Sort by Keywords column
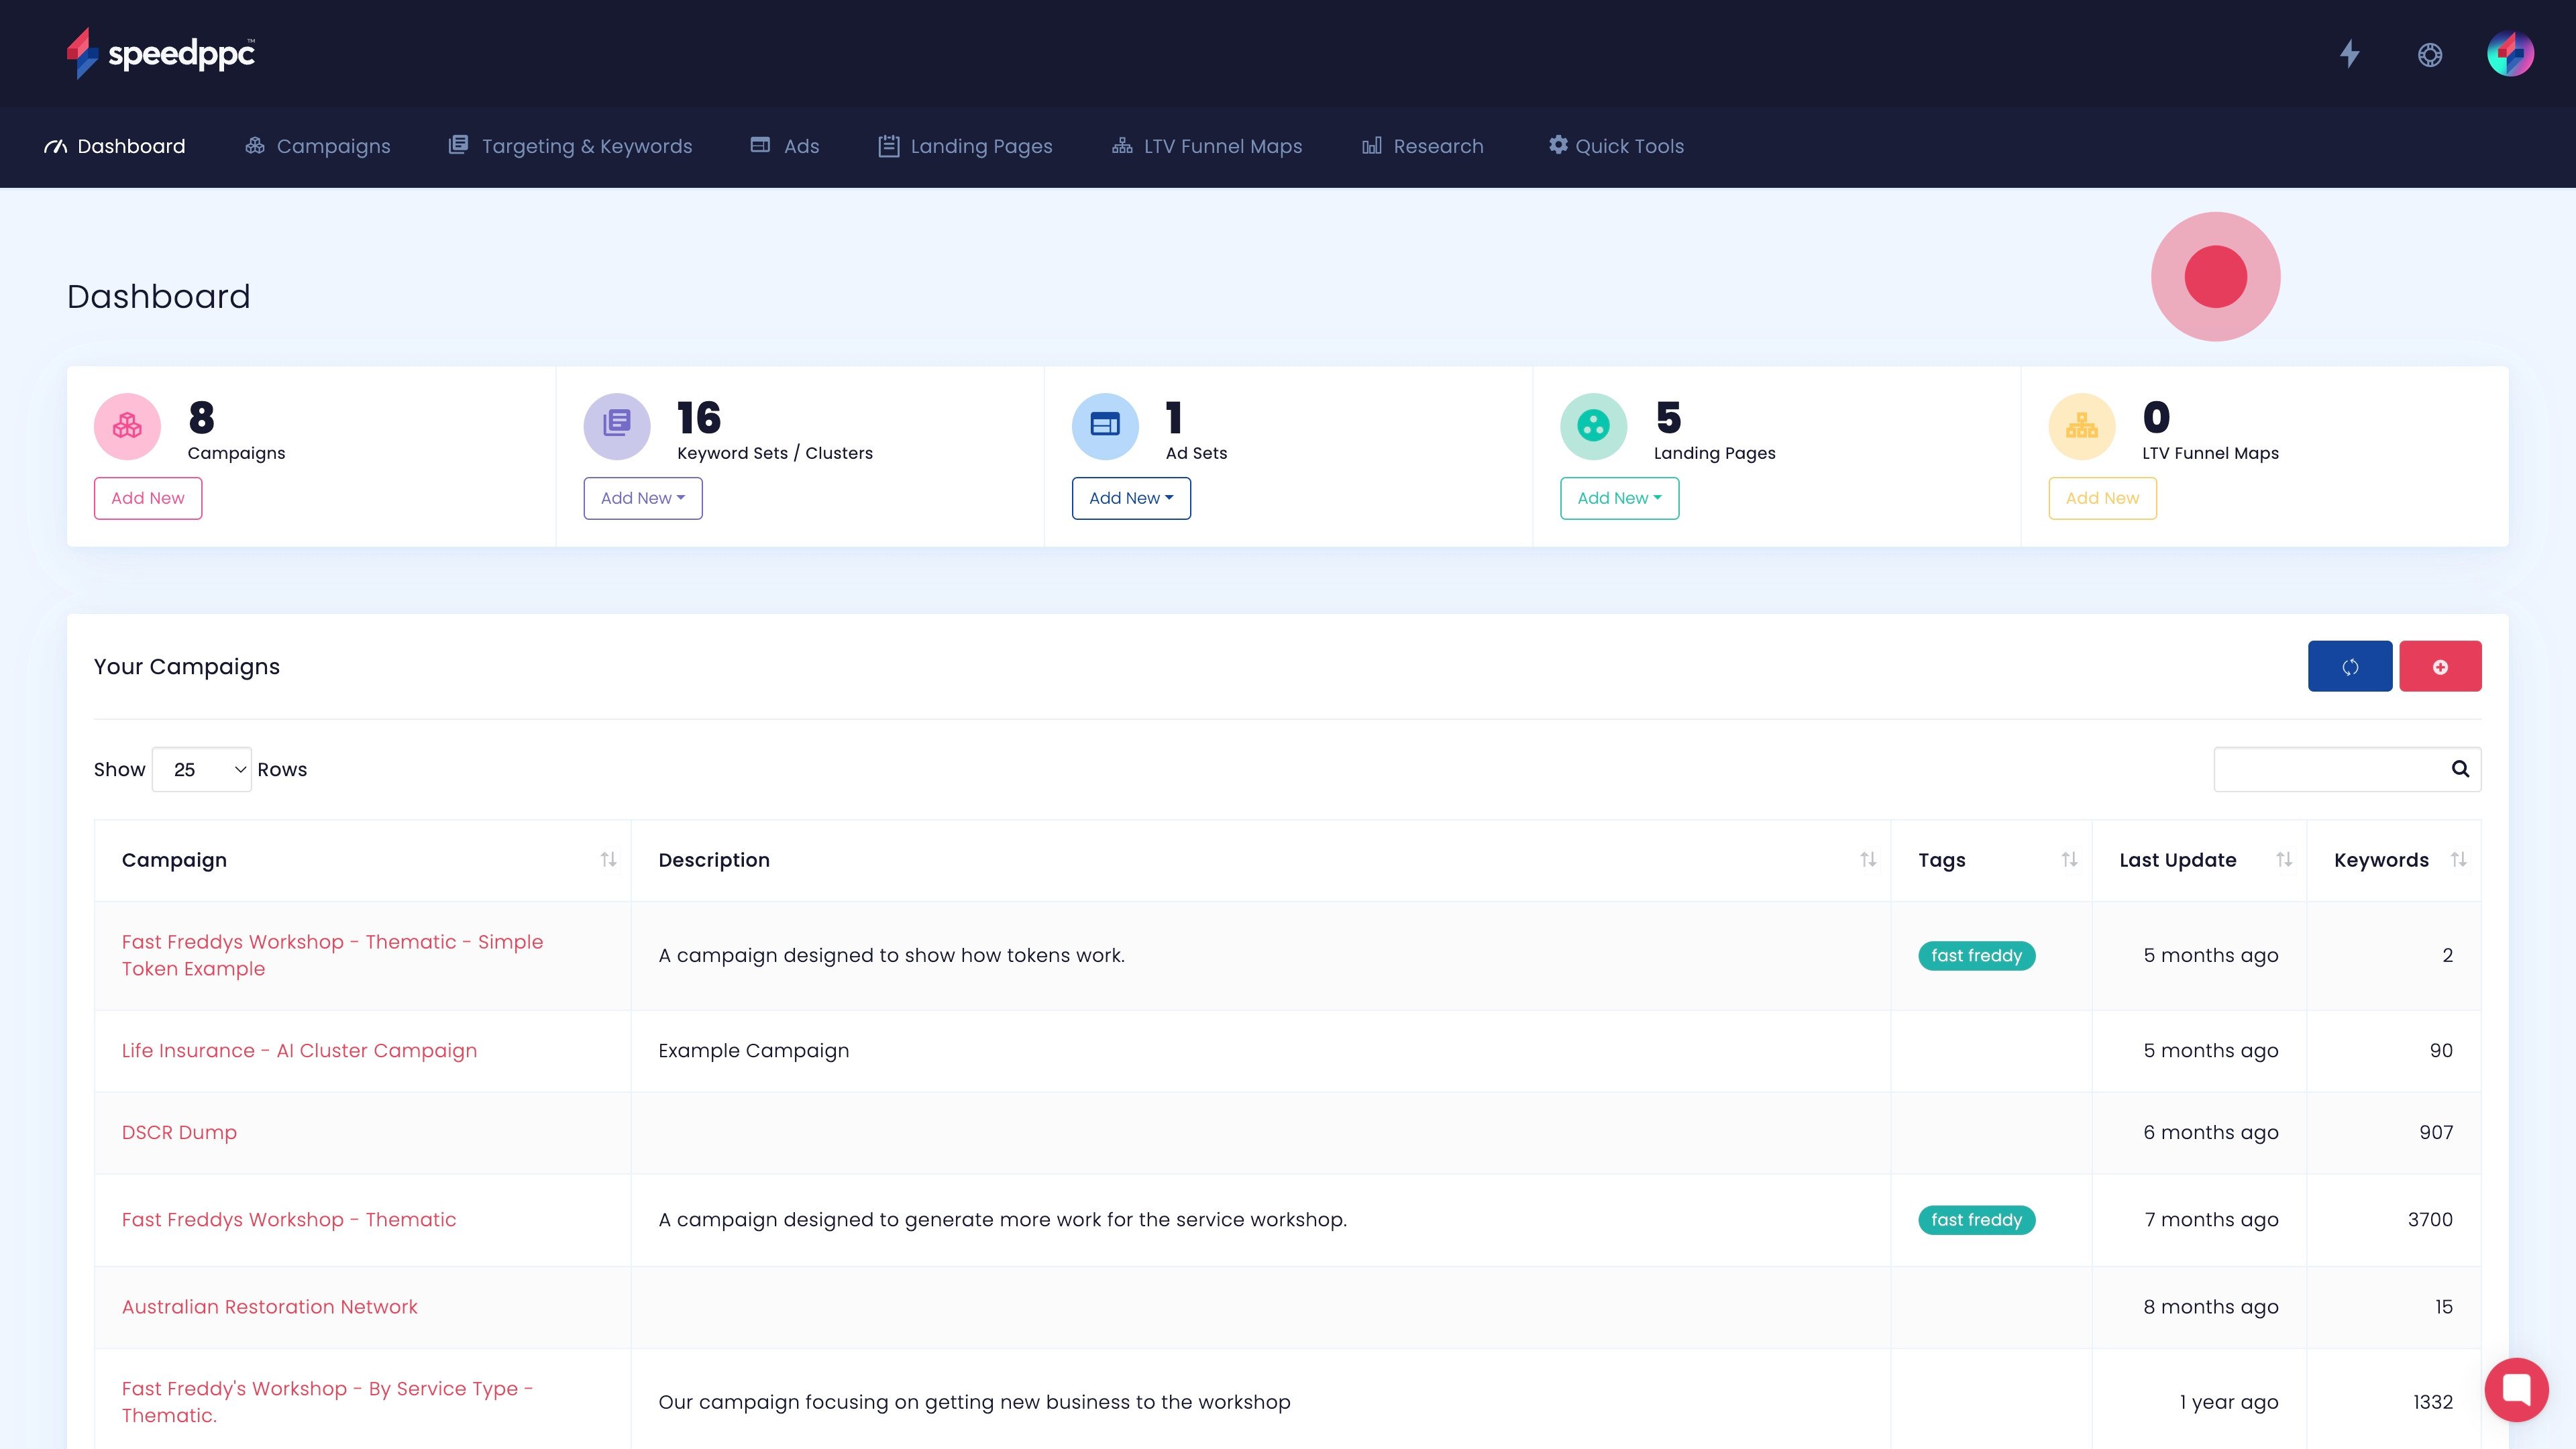Screen dimensions: 2576x1449 (x=2458, y=860)
